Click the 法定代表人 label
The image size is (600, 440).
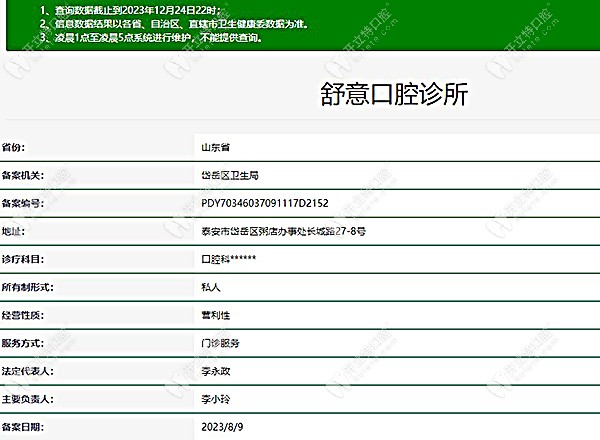click(x=27, y=371)
